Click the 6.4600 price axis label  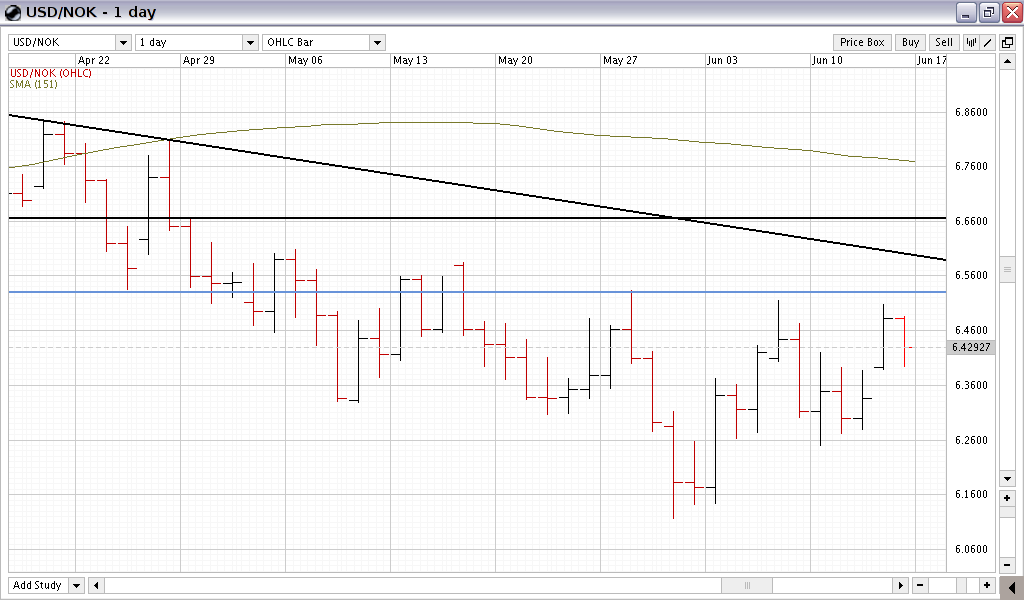[x=971, y=330]
